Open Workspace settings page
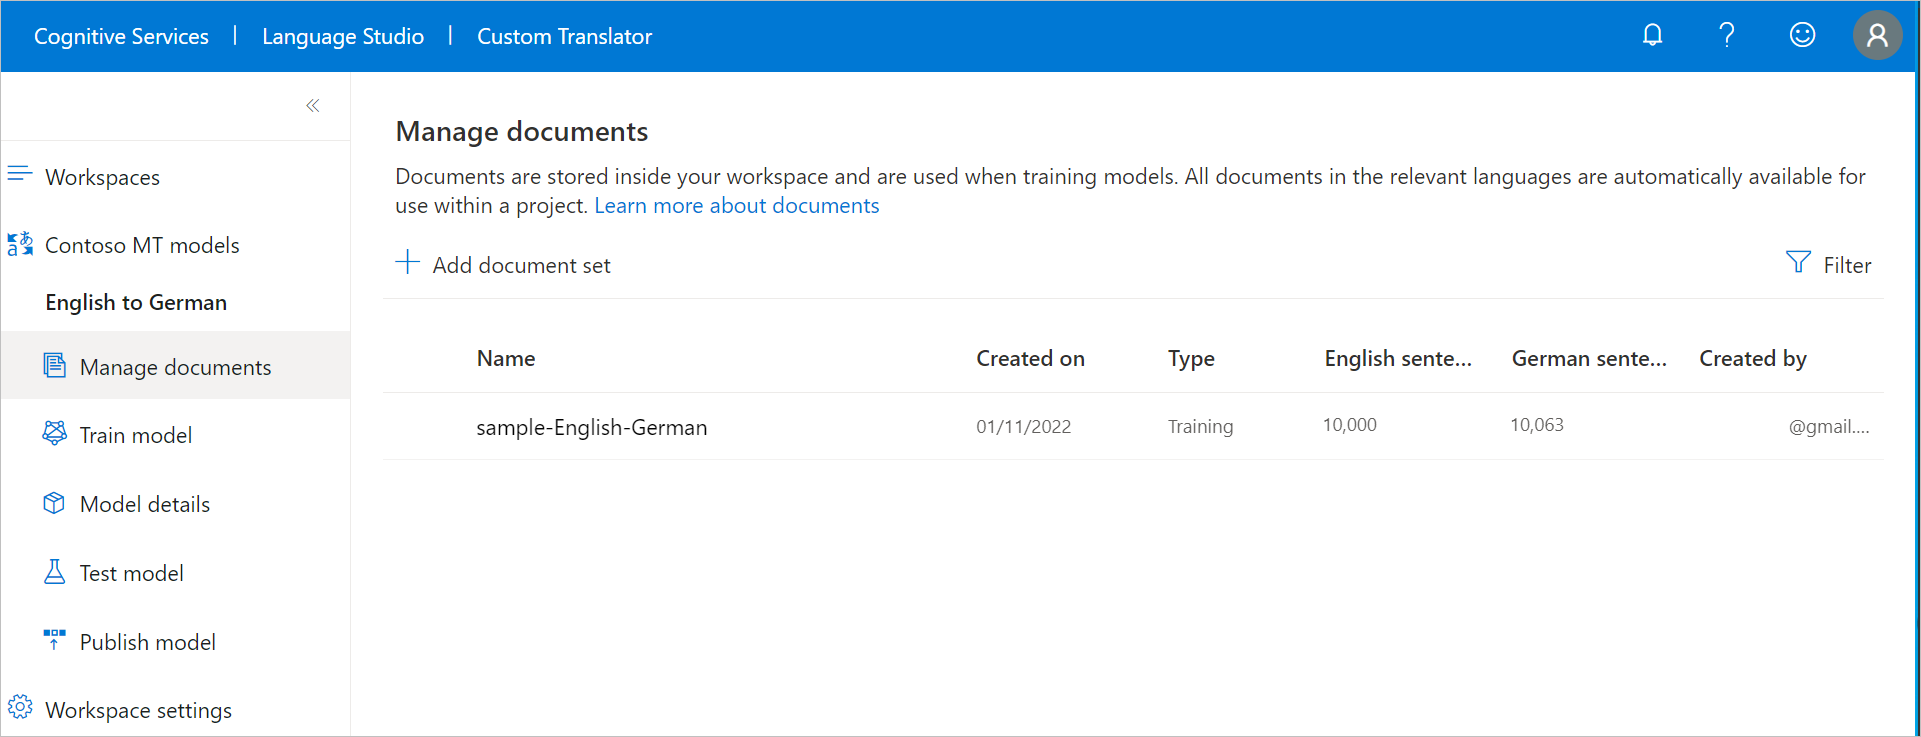The height and width of the screenshot is (737, 1921). pyautogui.click(x=138, y=710)
